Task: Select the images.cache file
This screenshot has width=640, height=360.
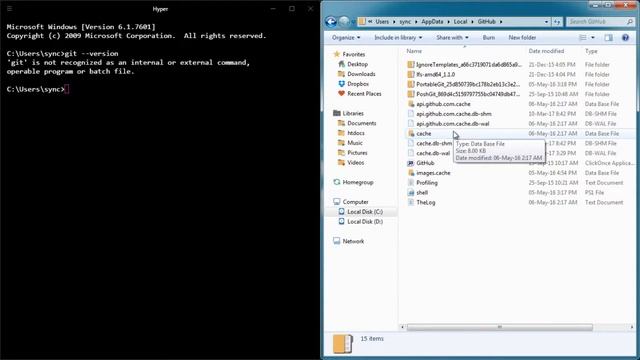Action: point(429,173)
